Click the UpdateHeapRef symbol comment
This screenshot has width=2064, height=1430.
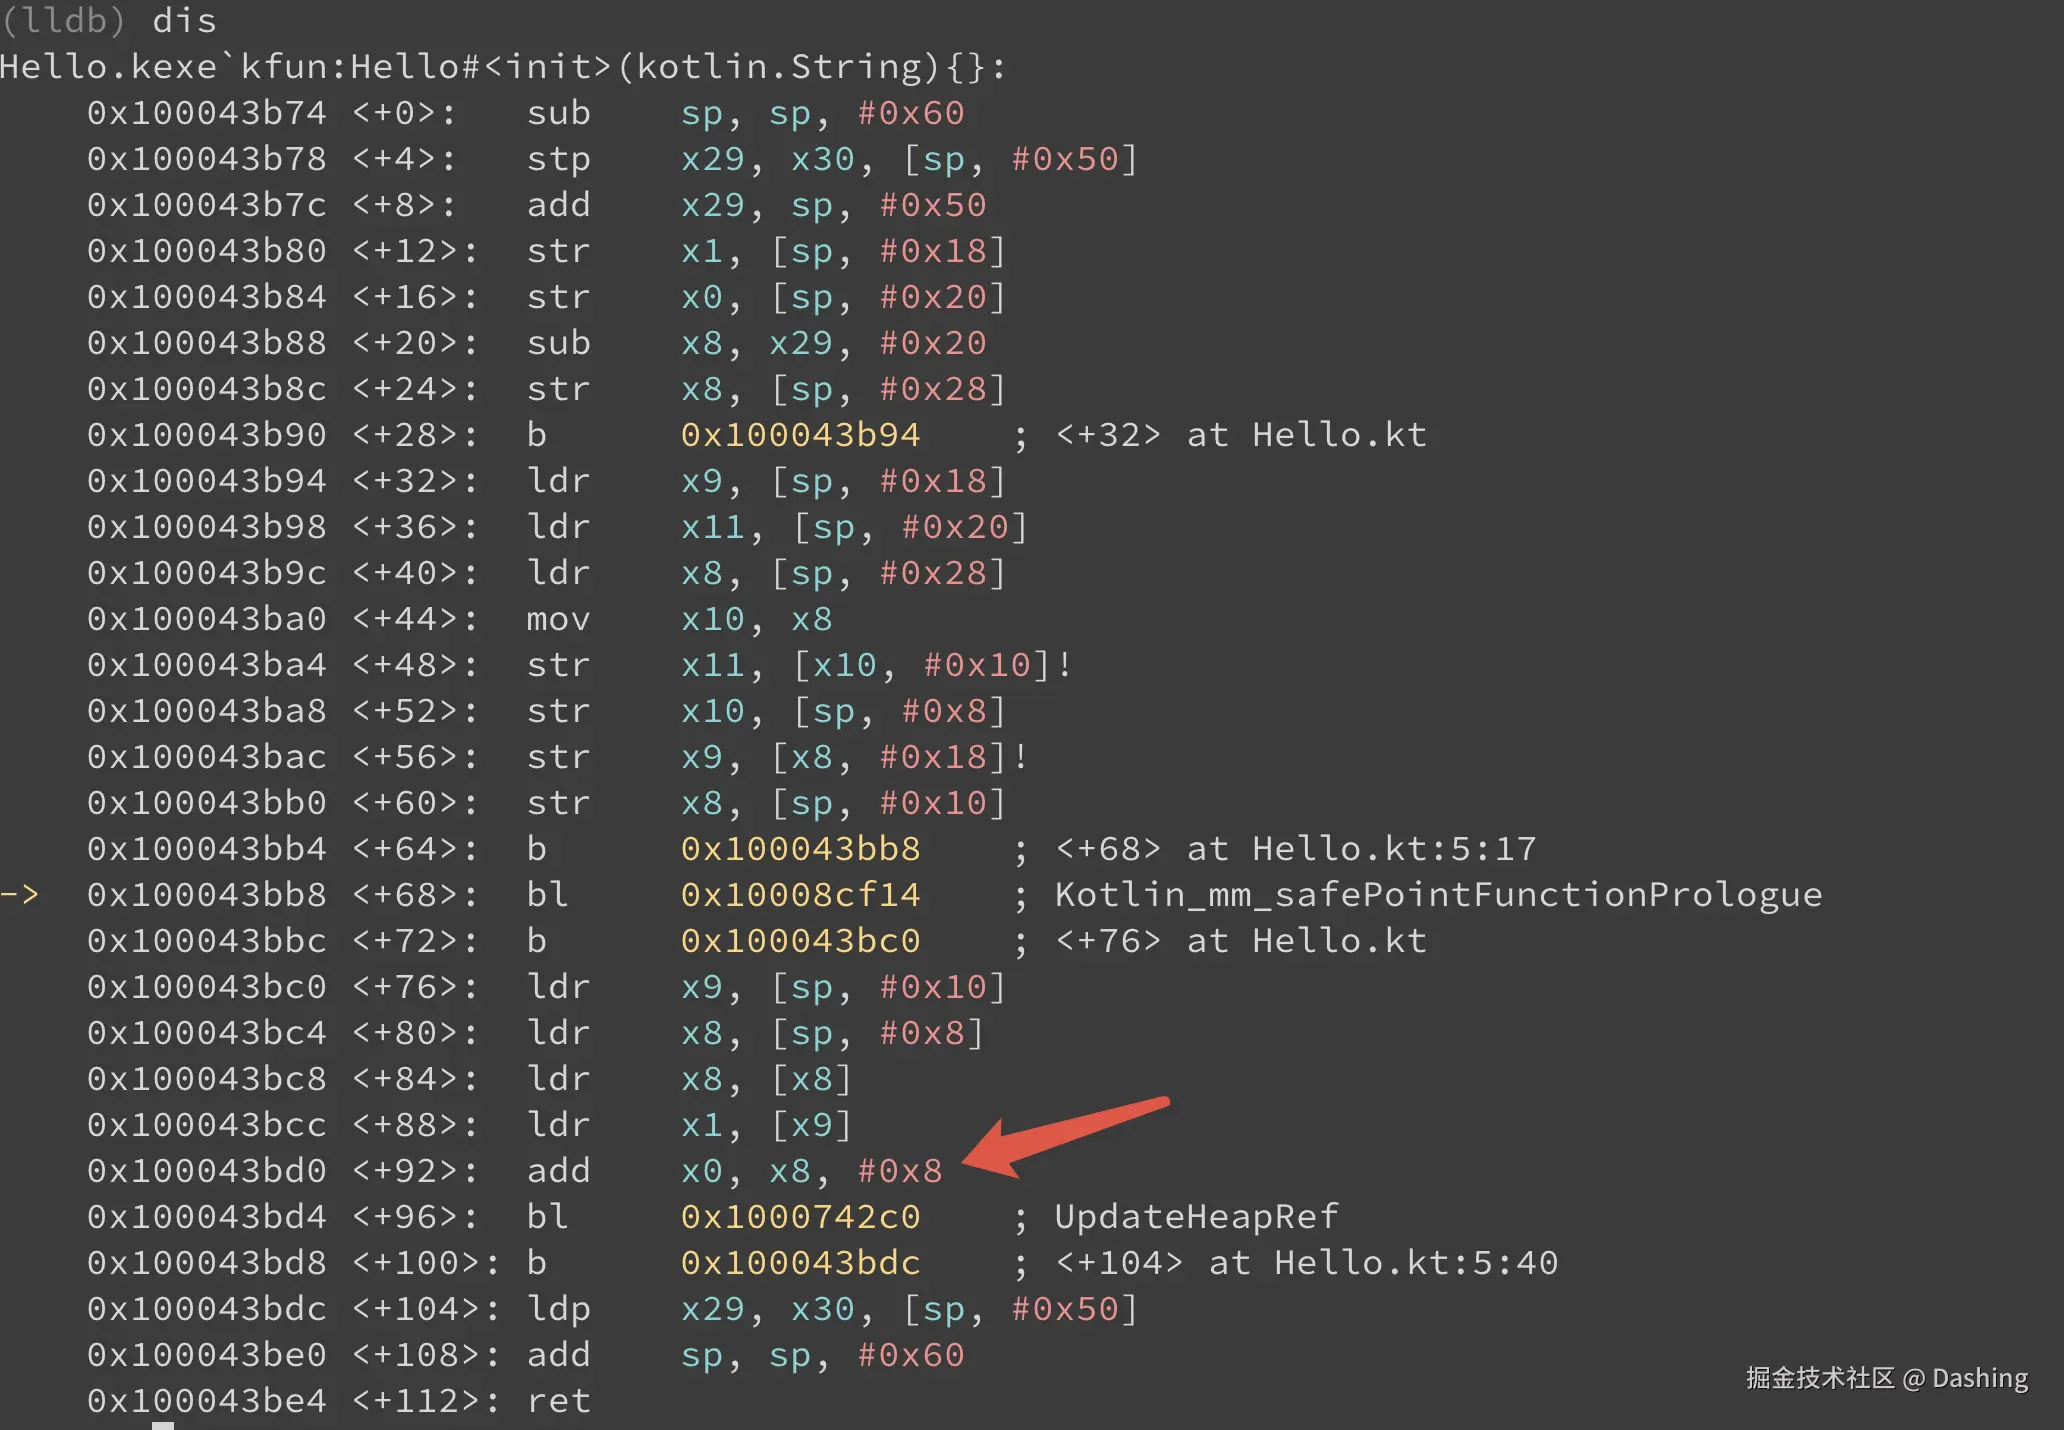click(1196, 1216)
